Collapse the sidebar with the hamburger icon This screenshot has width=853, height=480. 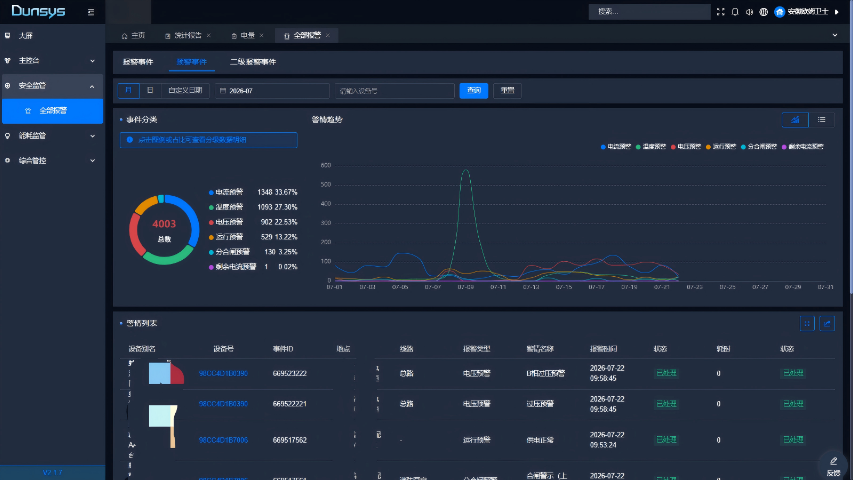(91, 12)
